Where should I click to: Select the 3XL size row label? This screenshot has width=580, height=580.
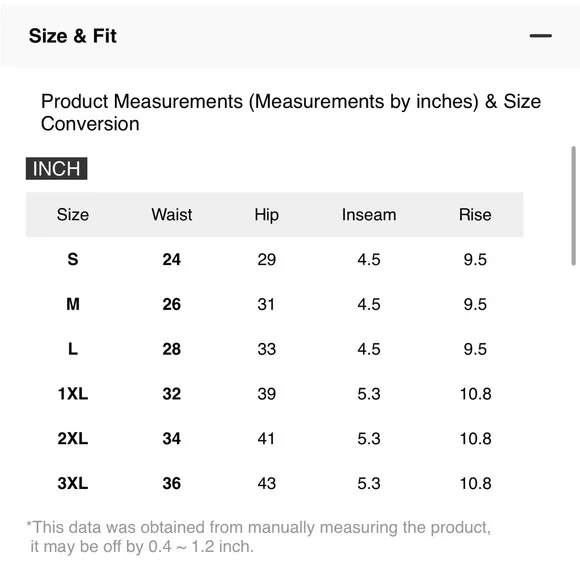[x=73, y=483]
